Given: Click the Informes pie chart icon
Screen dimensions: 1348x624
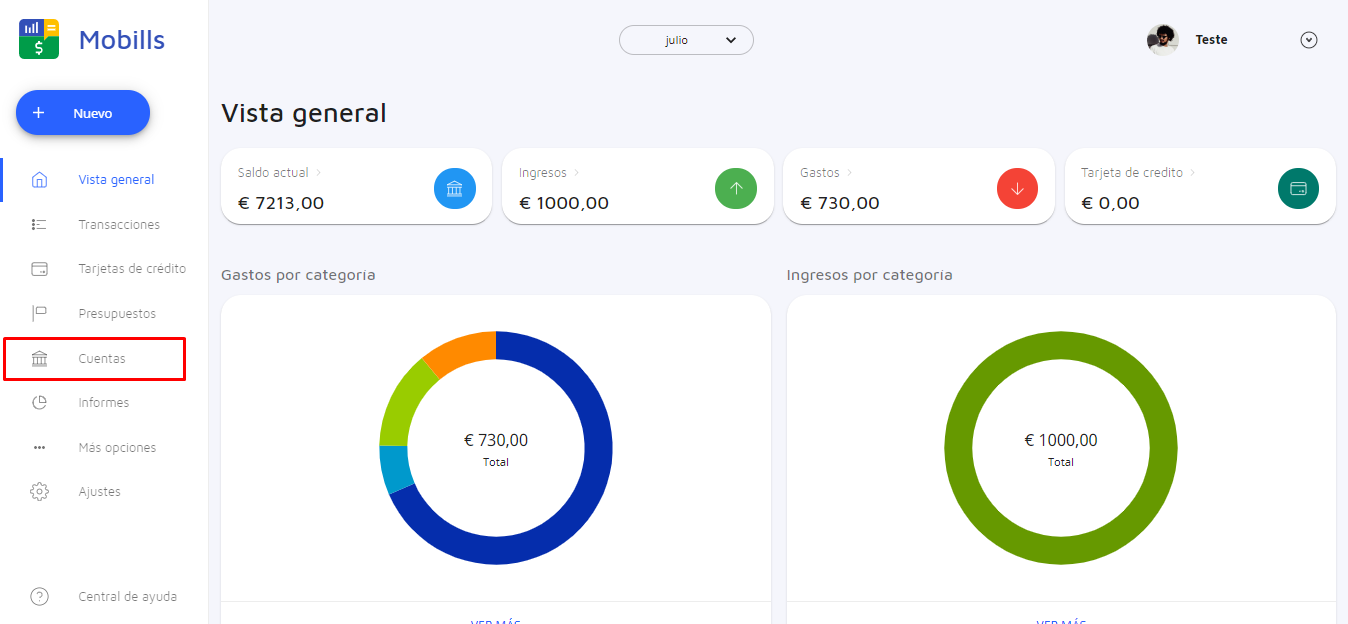Looking at the screenshot, I should [40, 403].
